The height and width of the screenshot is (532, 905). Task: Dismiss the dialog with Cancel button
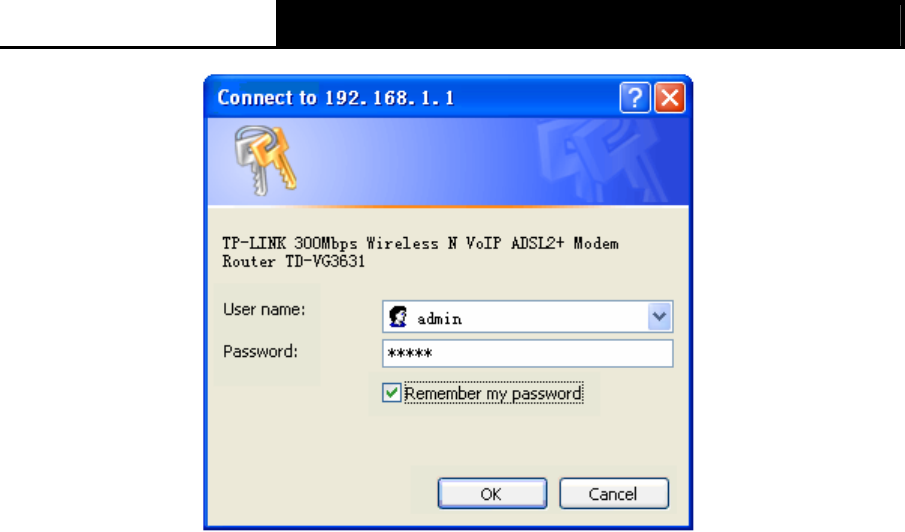[x=614, y=493]
